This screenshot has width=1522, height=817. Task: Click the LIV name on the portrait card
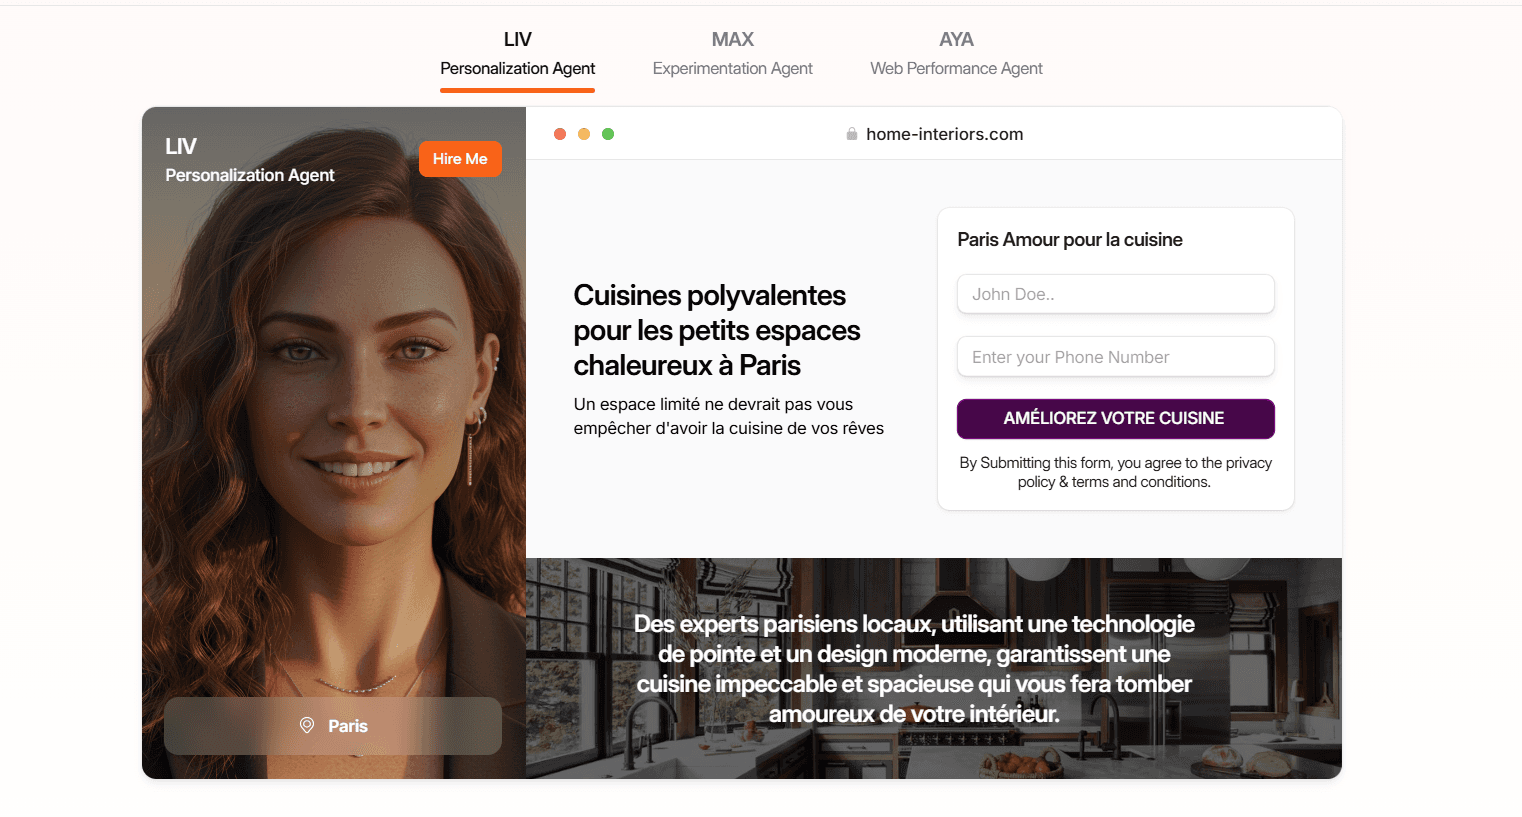click(181, 146)
